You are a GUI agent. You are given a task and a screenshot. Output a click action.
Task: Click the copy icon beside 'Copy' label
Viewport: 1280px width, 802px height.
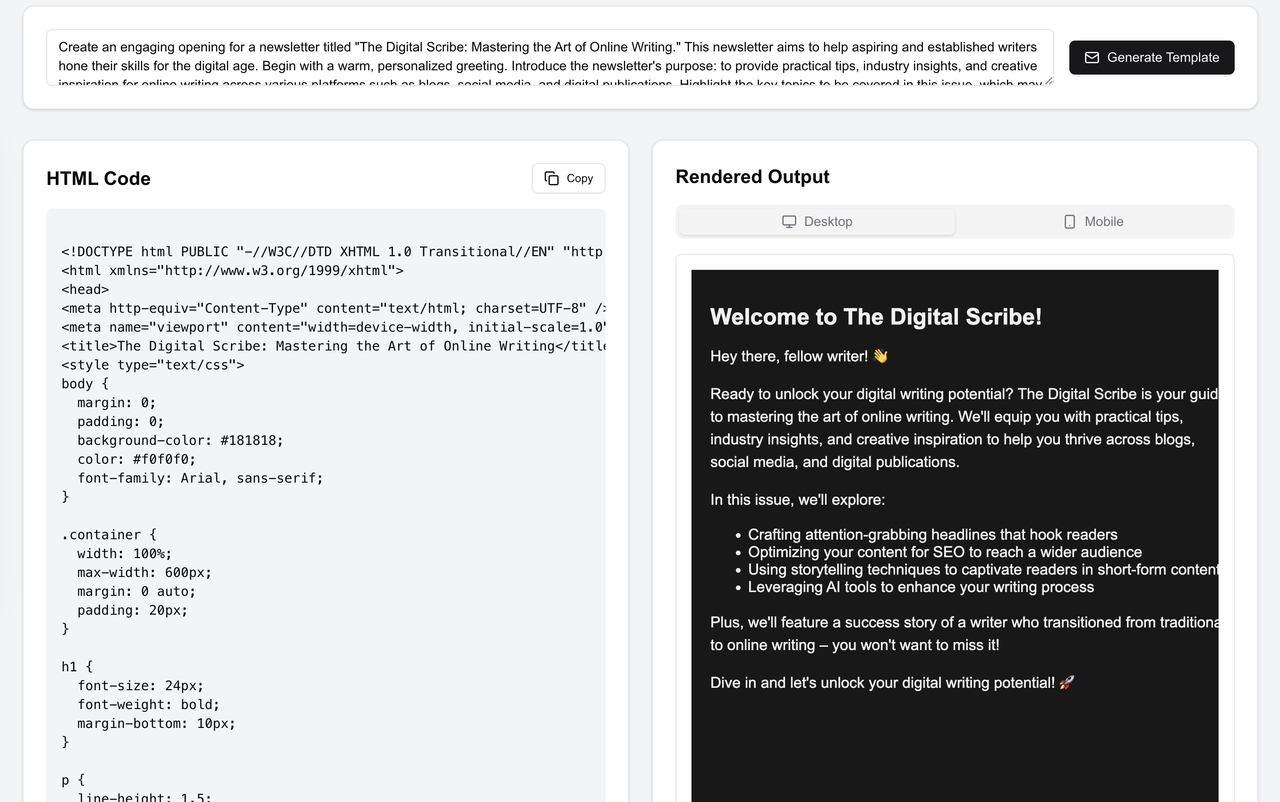pyautogui.click(x=551, y=178)
